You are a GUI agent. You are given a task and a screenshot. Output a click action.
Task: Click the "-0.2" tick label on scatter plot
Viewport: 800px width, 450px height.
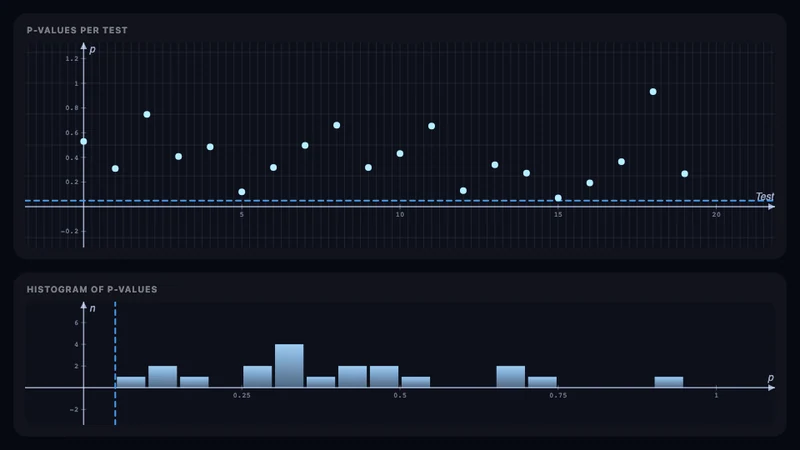point(70,231)
